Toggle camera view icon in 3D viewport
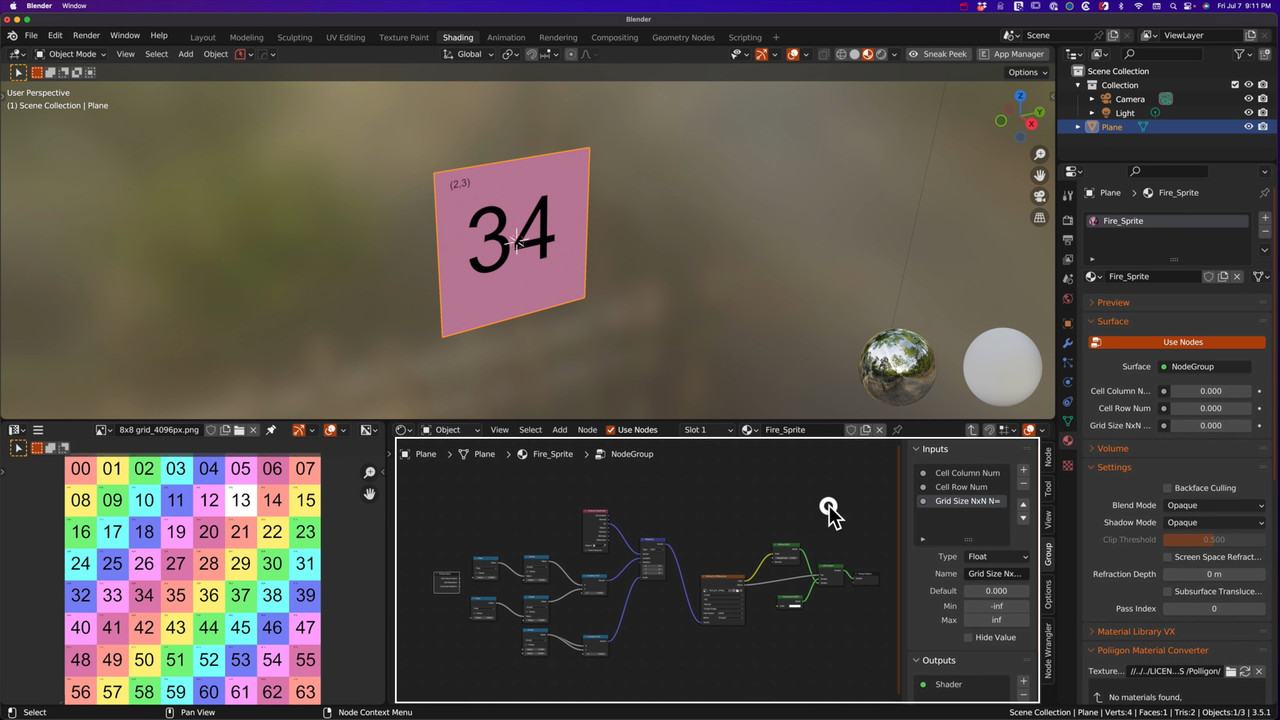 1040,196
